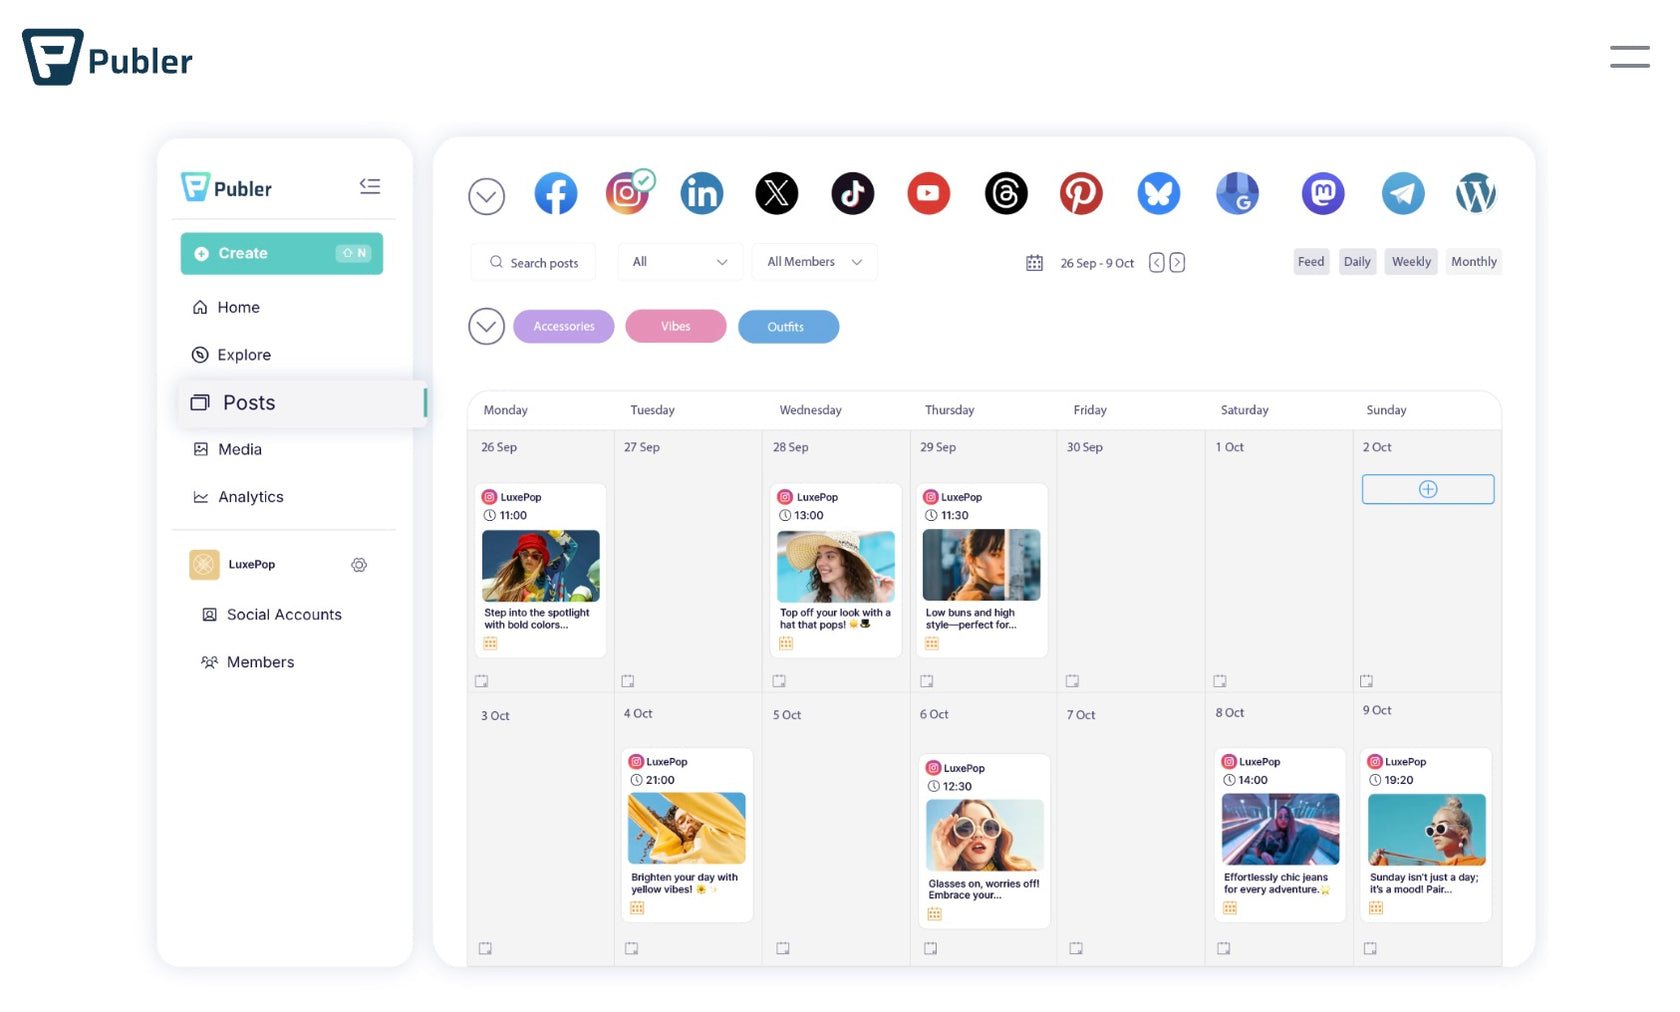Select the X (Twitter) account icon
Image resolution: width=1680 pixels, height=1012 pixels.
click(777, 194)
